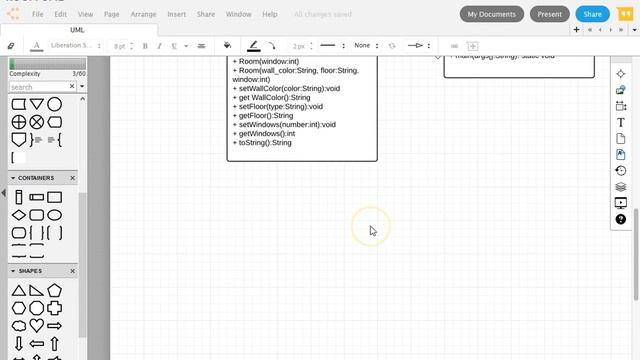This screenshot has height=360, width=640.
Task: Open the line style dropdown
Action: pyautogui.click(x=333, y=46)
